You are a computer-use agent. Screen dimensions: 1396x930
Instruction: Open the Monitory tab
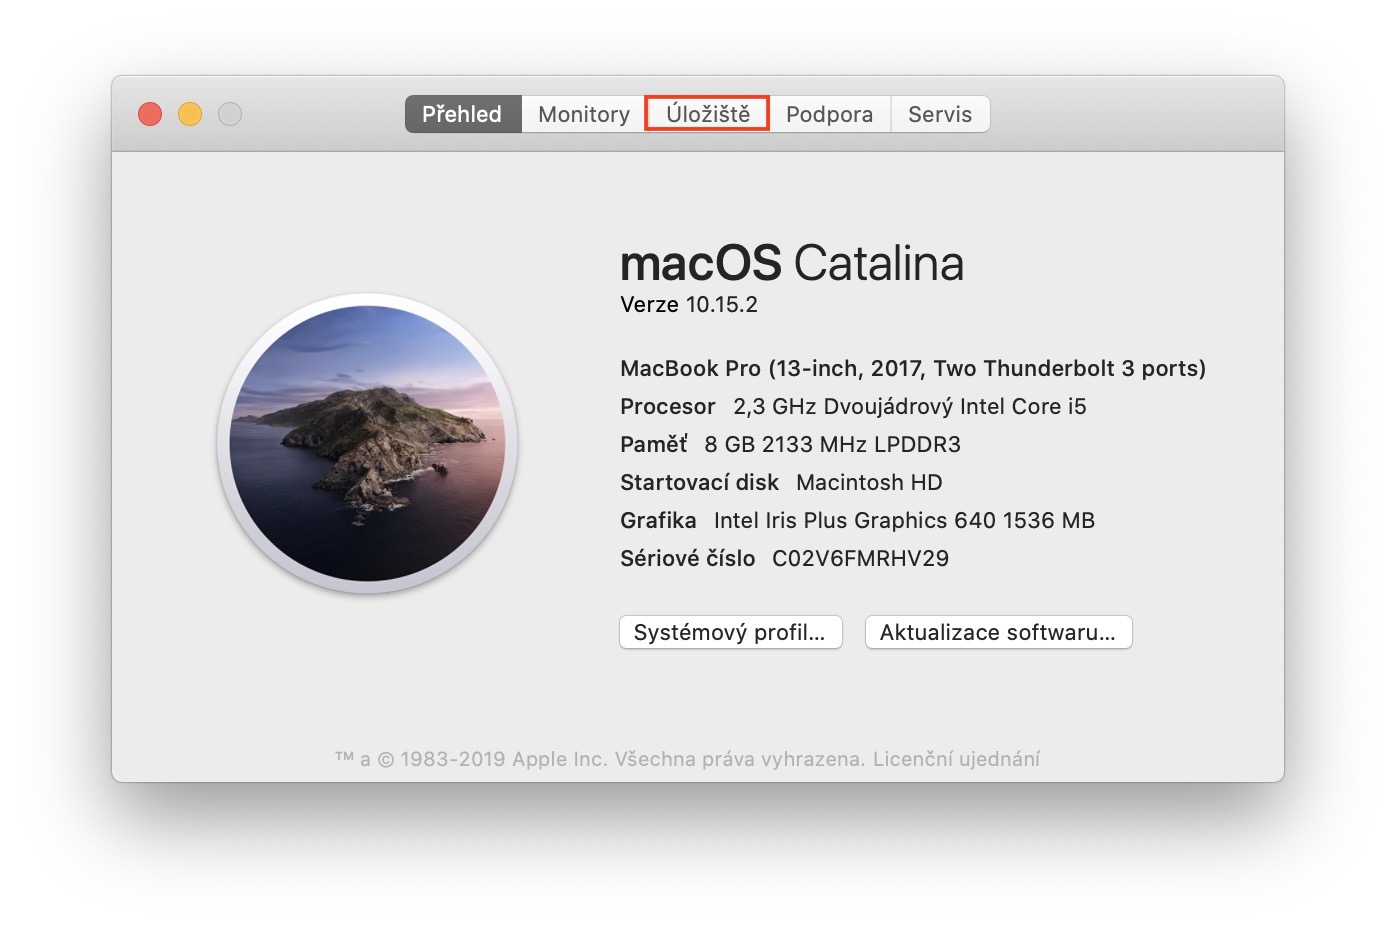click(x=584, y=114)
